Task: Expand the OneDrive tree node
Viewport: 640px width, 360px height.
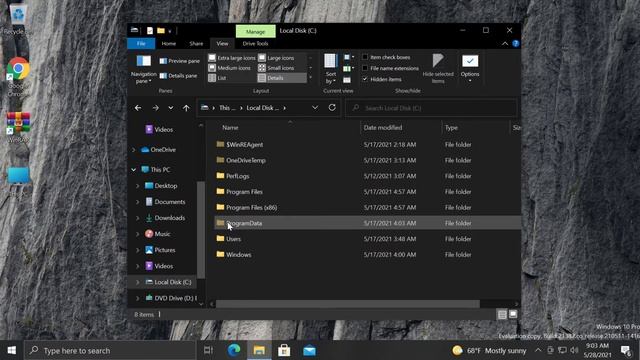Action: click(134, 150)
